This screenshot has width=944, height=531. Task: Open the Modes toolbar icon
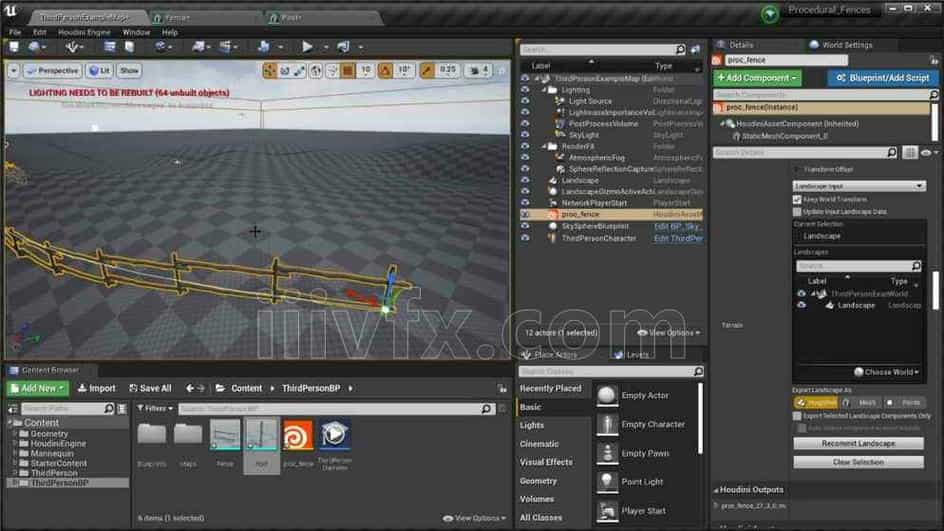72,46
